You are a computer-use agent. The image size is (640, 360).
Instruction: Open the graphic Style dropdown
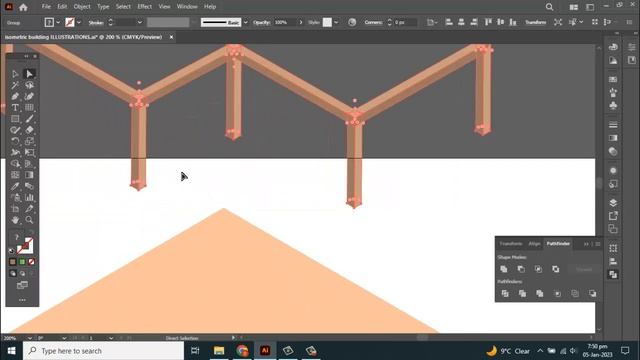pos(336,22)
